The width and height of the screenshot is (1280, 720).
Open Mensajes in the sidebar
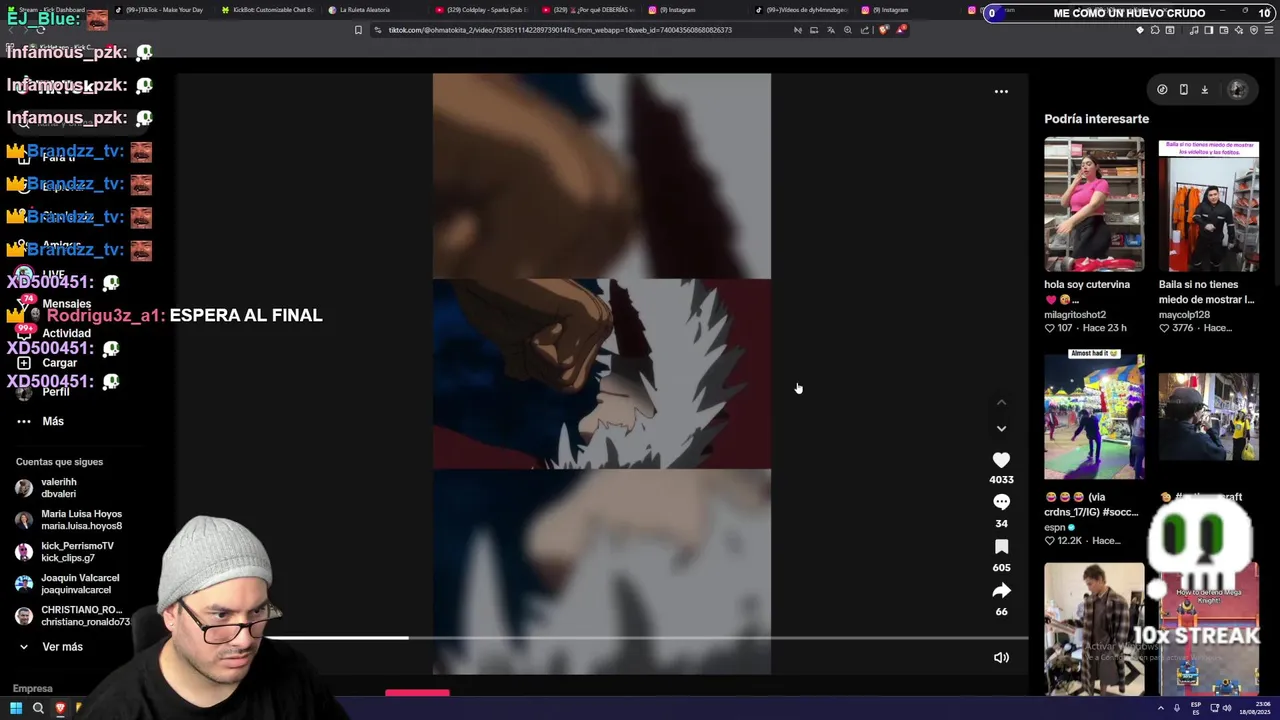66,304
